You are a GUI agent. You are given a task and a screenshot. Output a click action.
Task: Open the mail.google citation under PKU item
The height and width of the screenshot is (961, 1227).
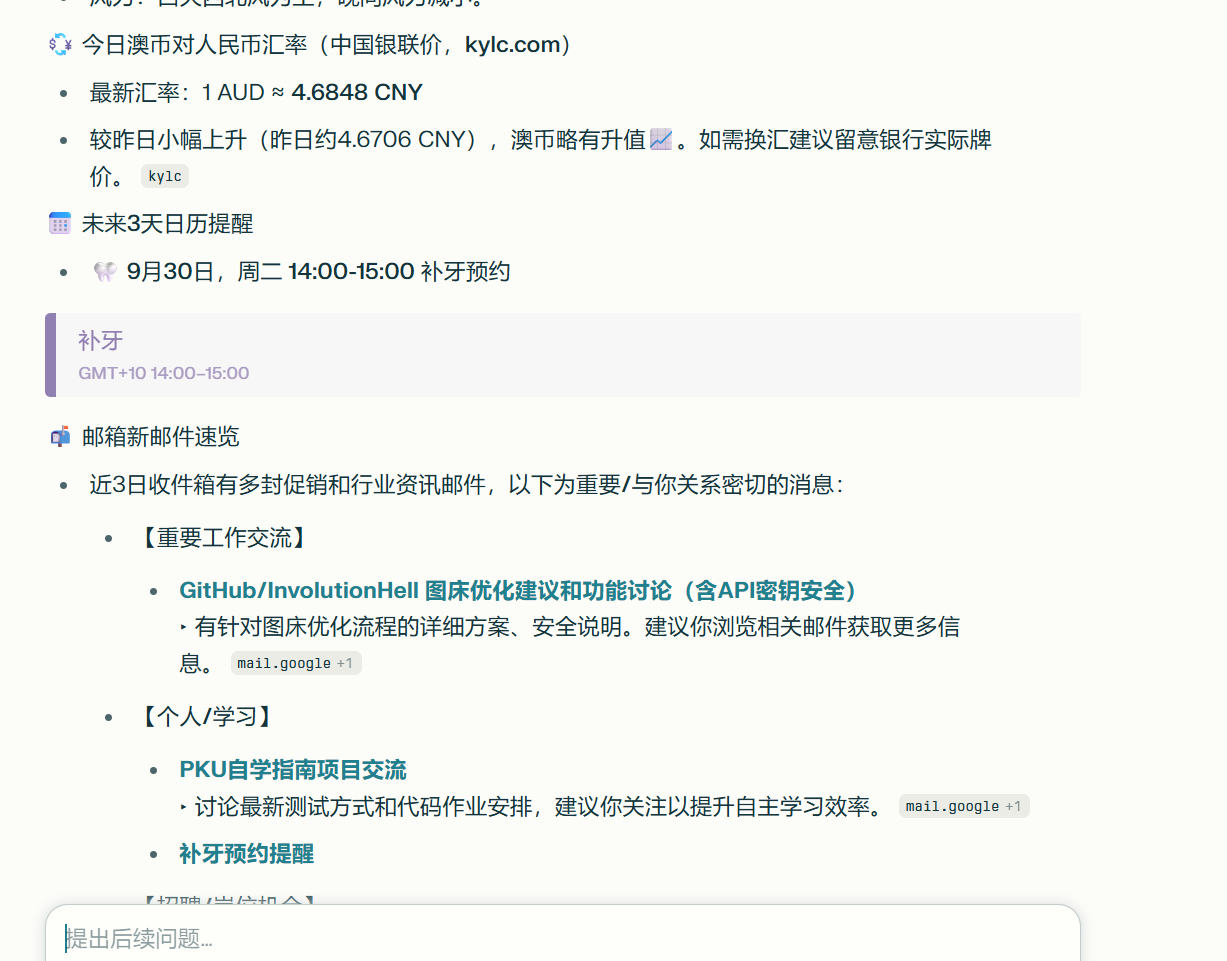964,806
